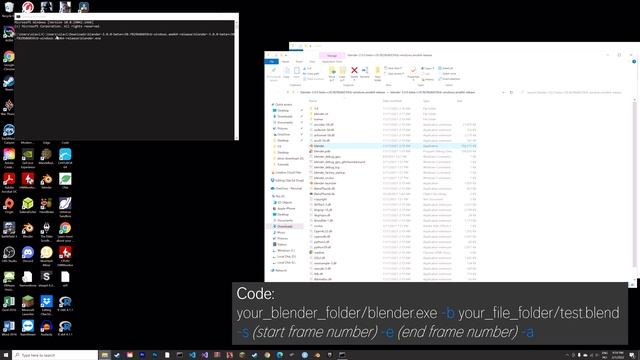Open the Open dropdown in ribbon
The width and height of the screenshot is (640, 360).
[x=427, y=68]
